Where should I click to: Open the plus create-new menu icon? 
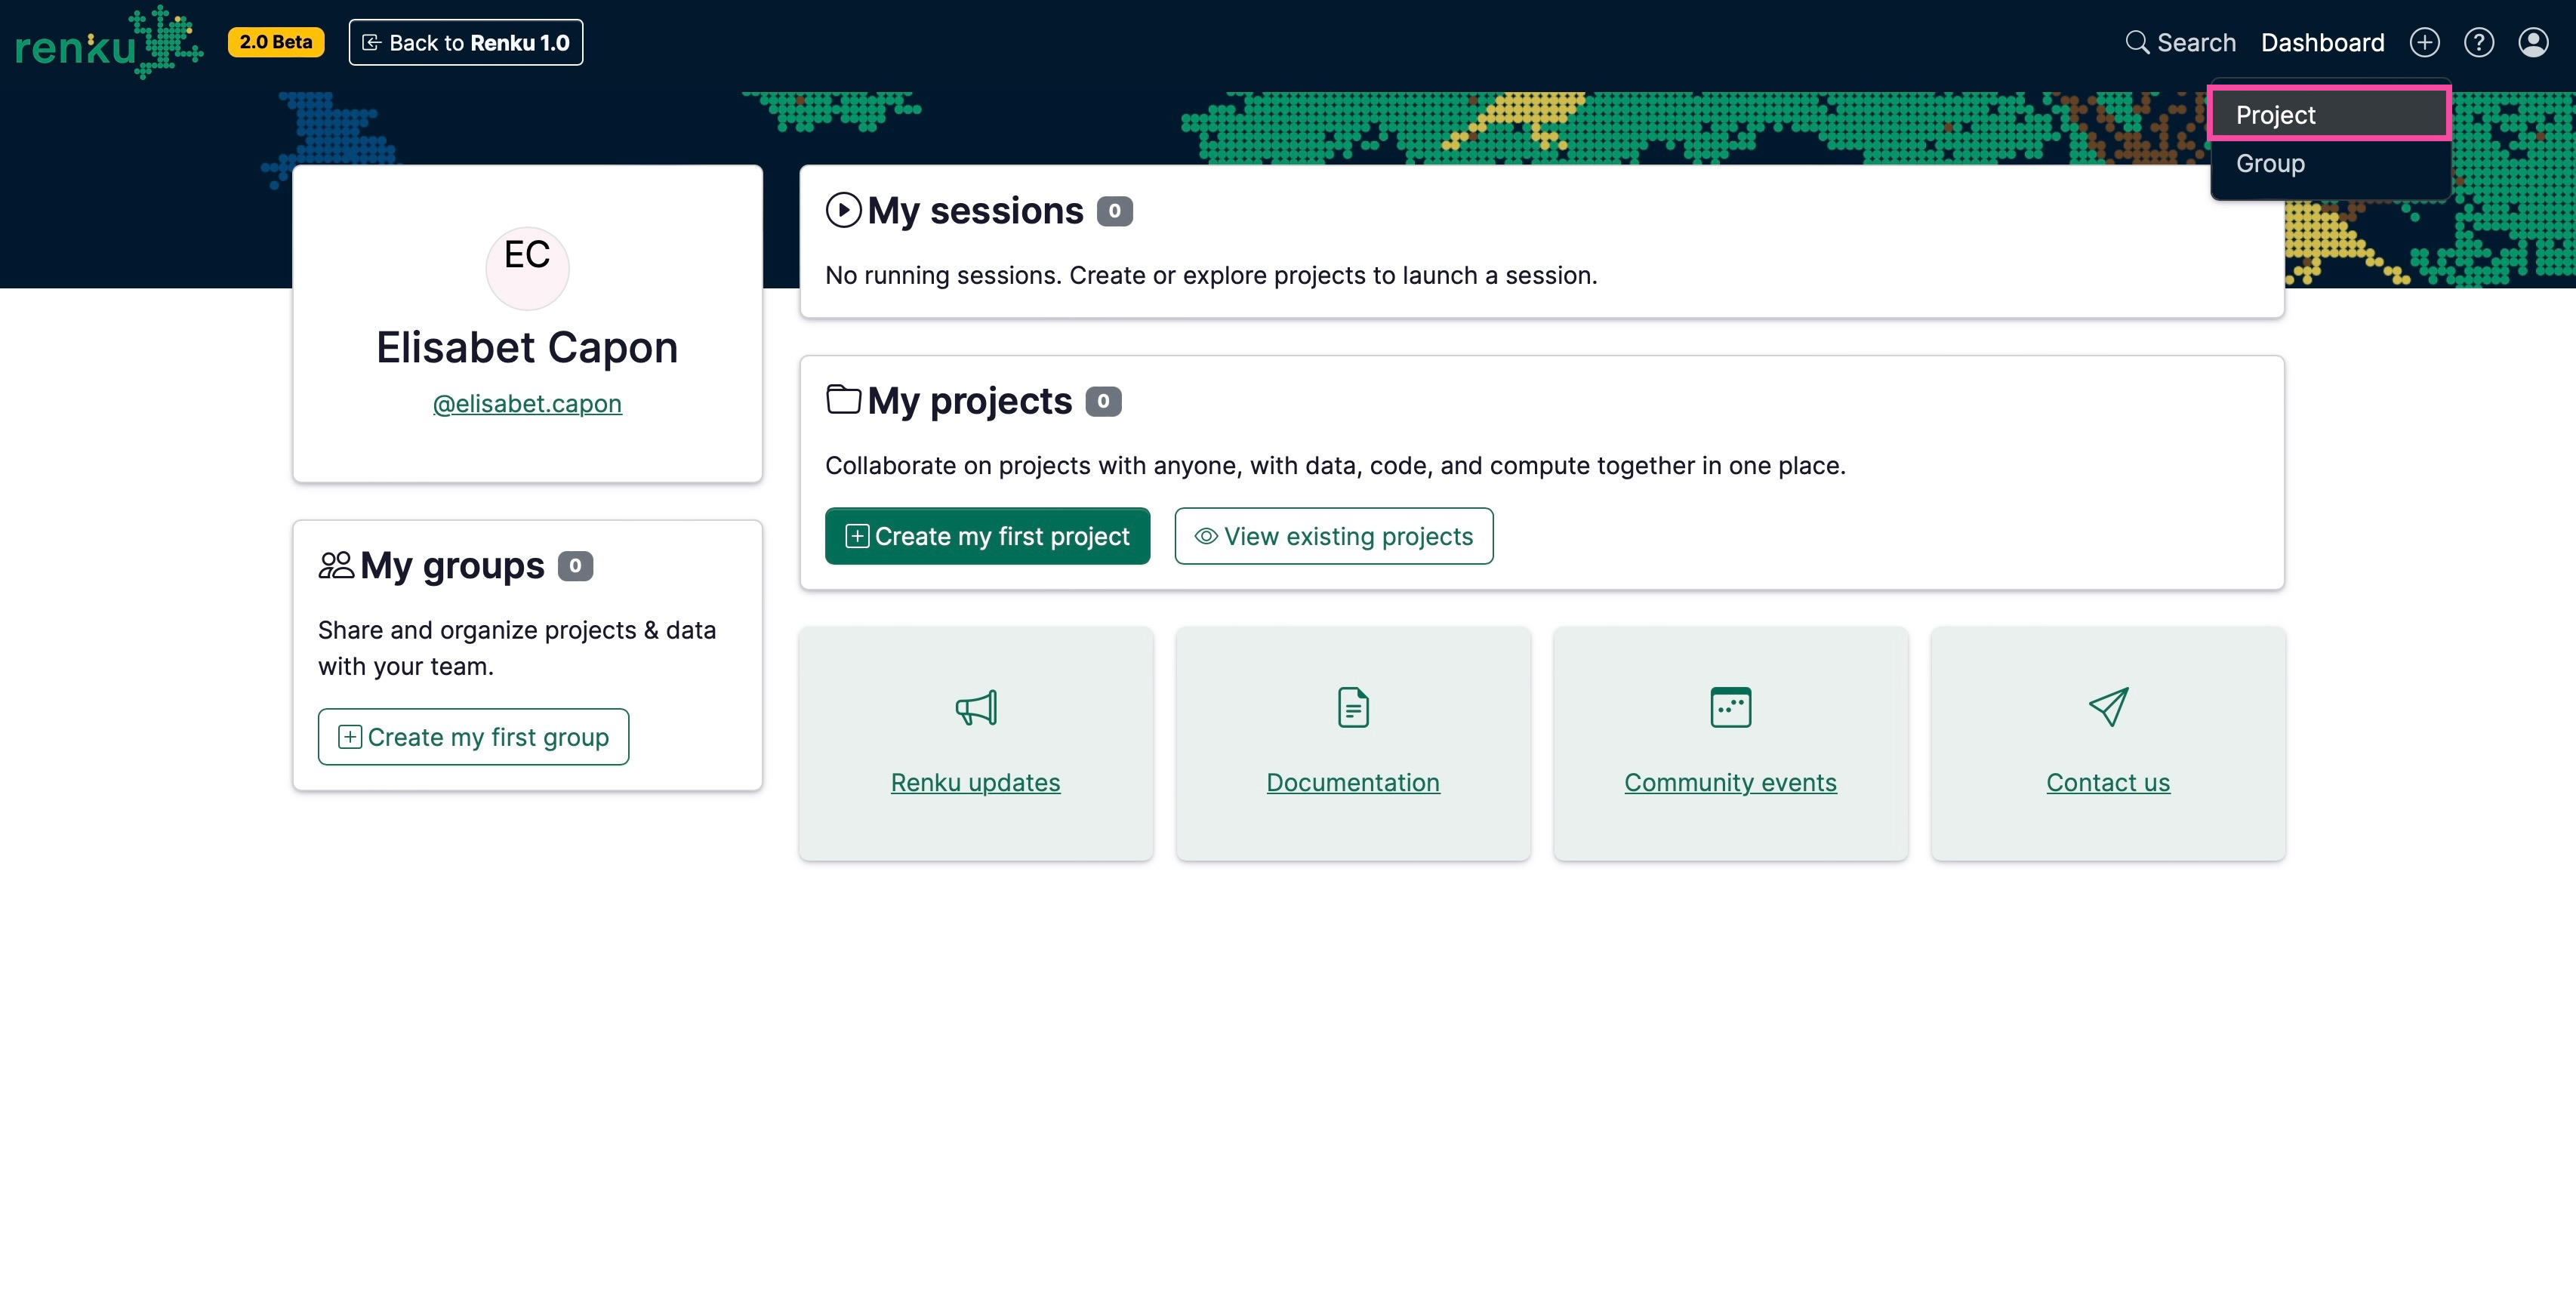tap(2424, 42)
